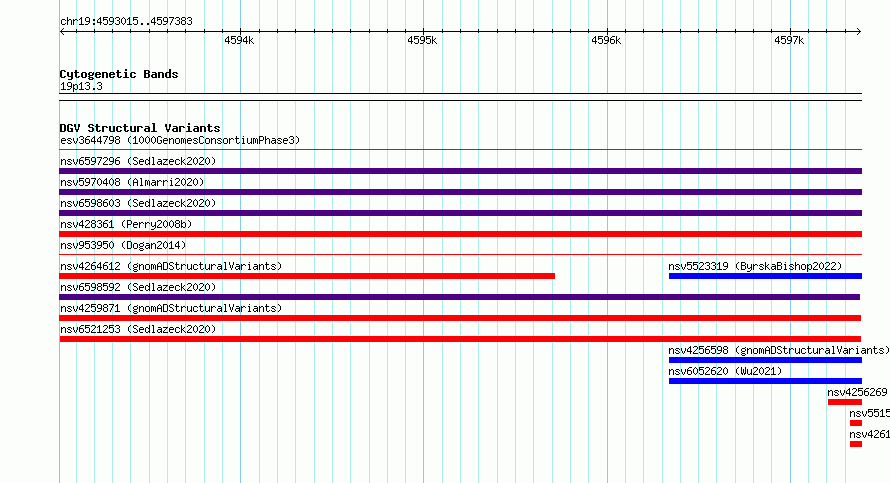Open nsv4264612 (gnomADStructuralVariants) label
Screen dimensions: 890x483
[171, 266]
